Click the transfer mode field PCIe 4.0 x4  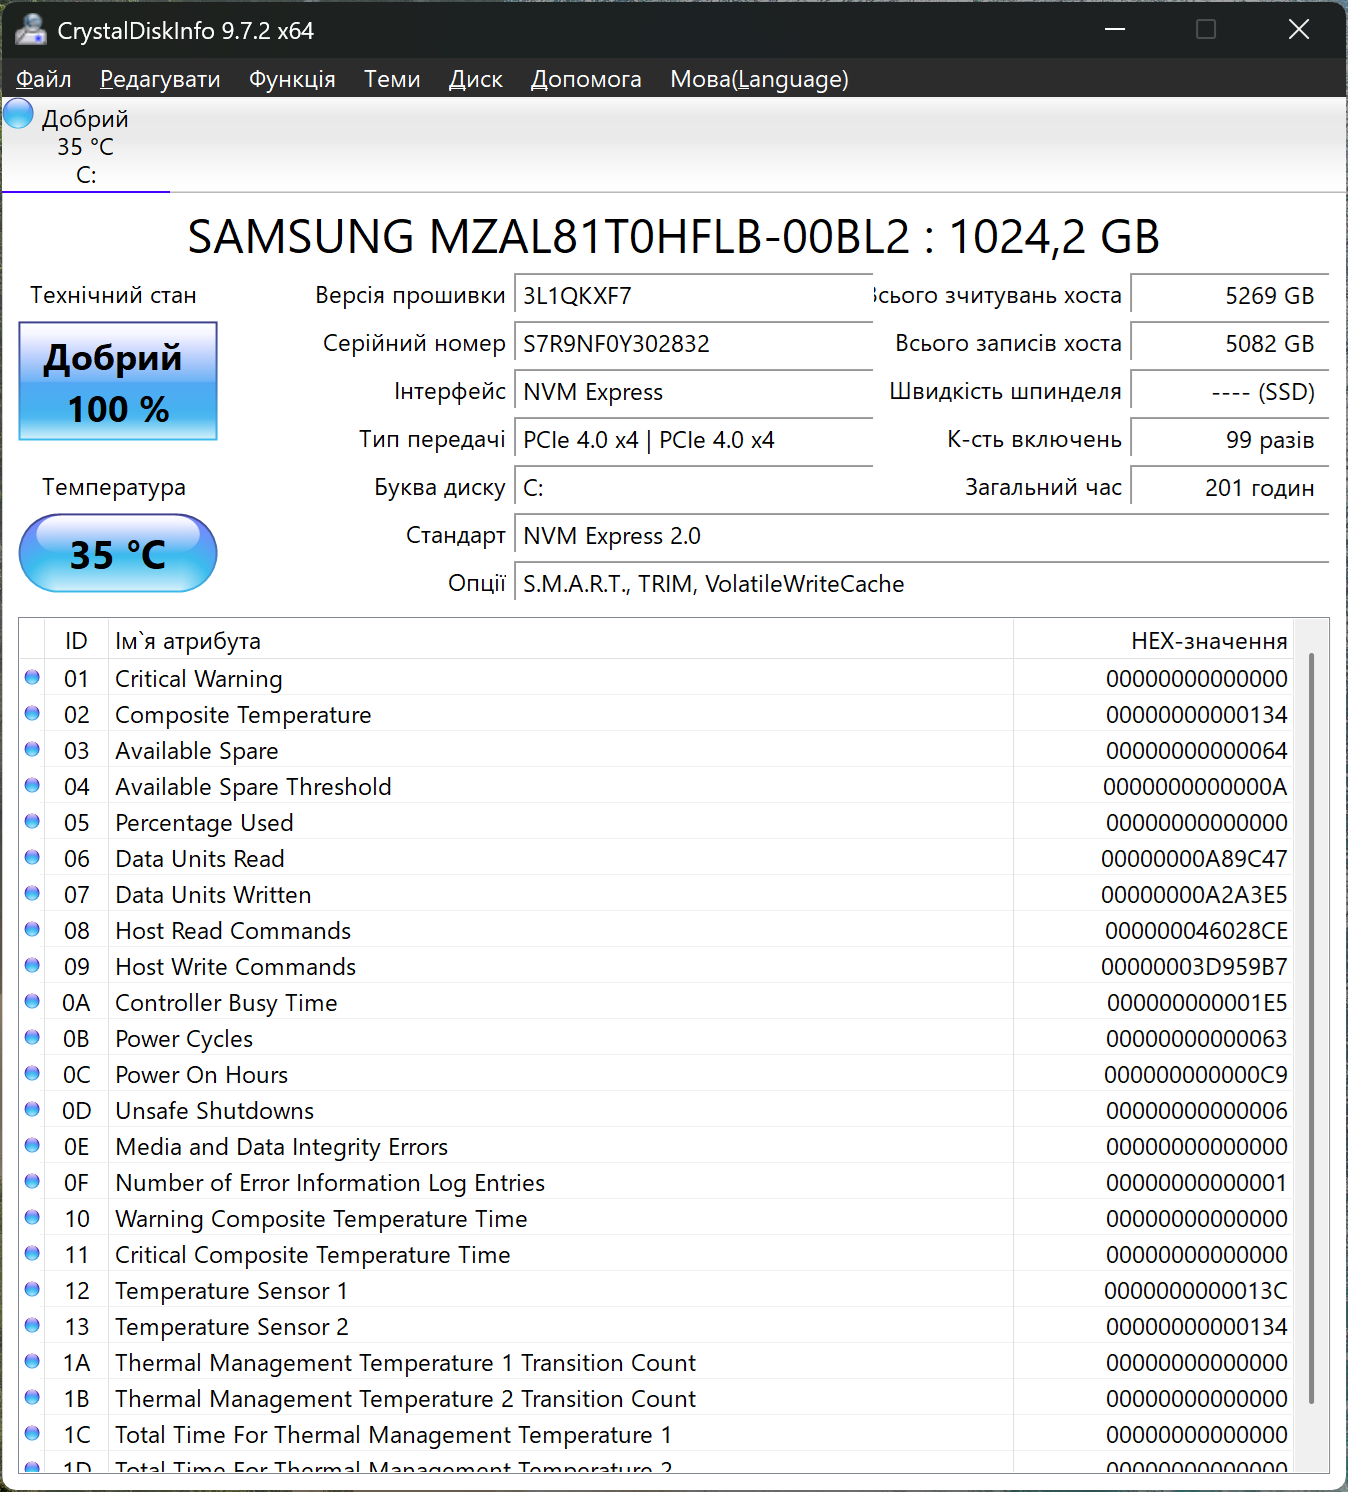tap(694, 440)
